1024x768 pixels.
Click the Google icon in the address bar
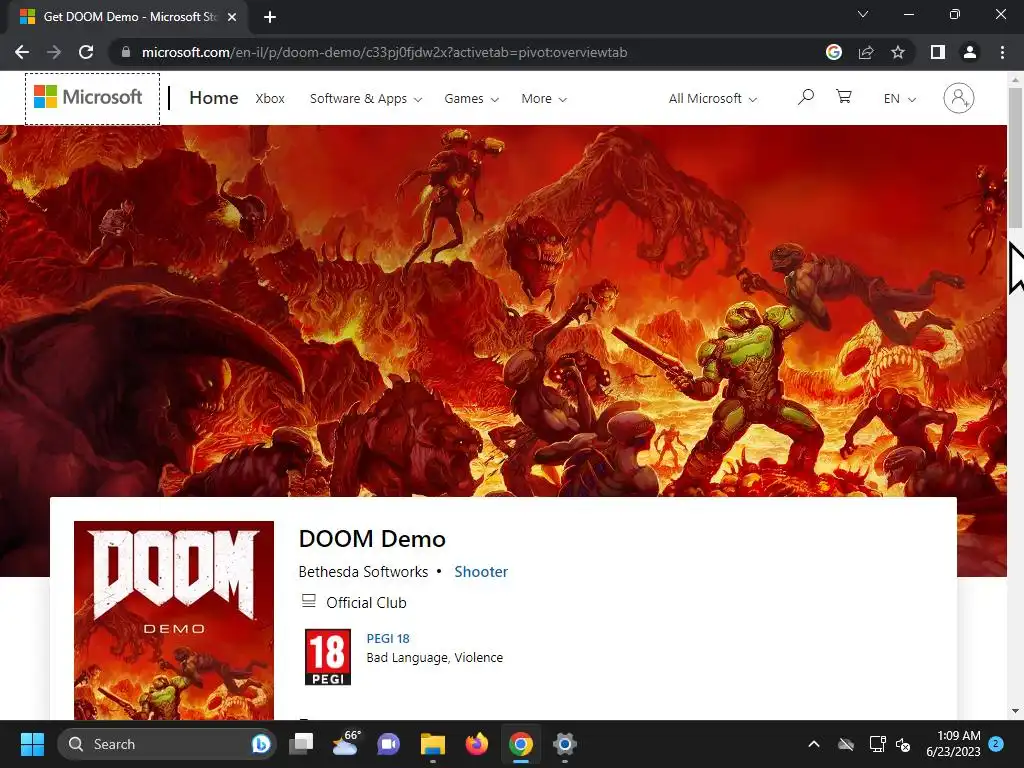coord(834,52)
